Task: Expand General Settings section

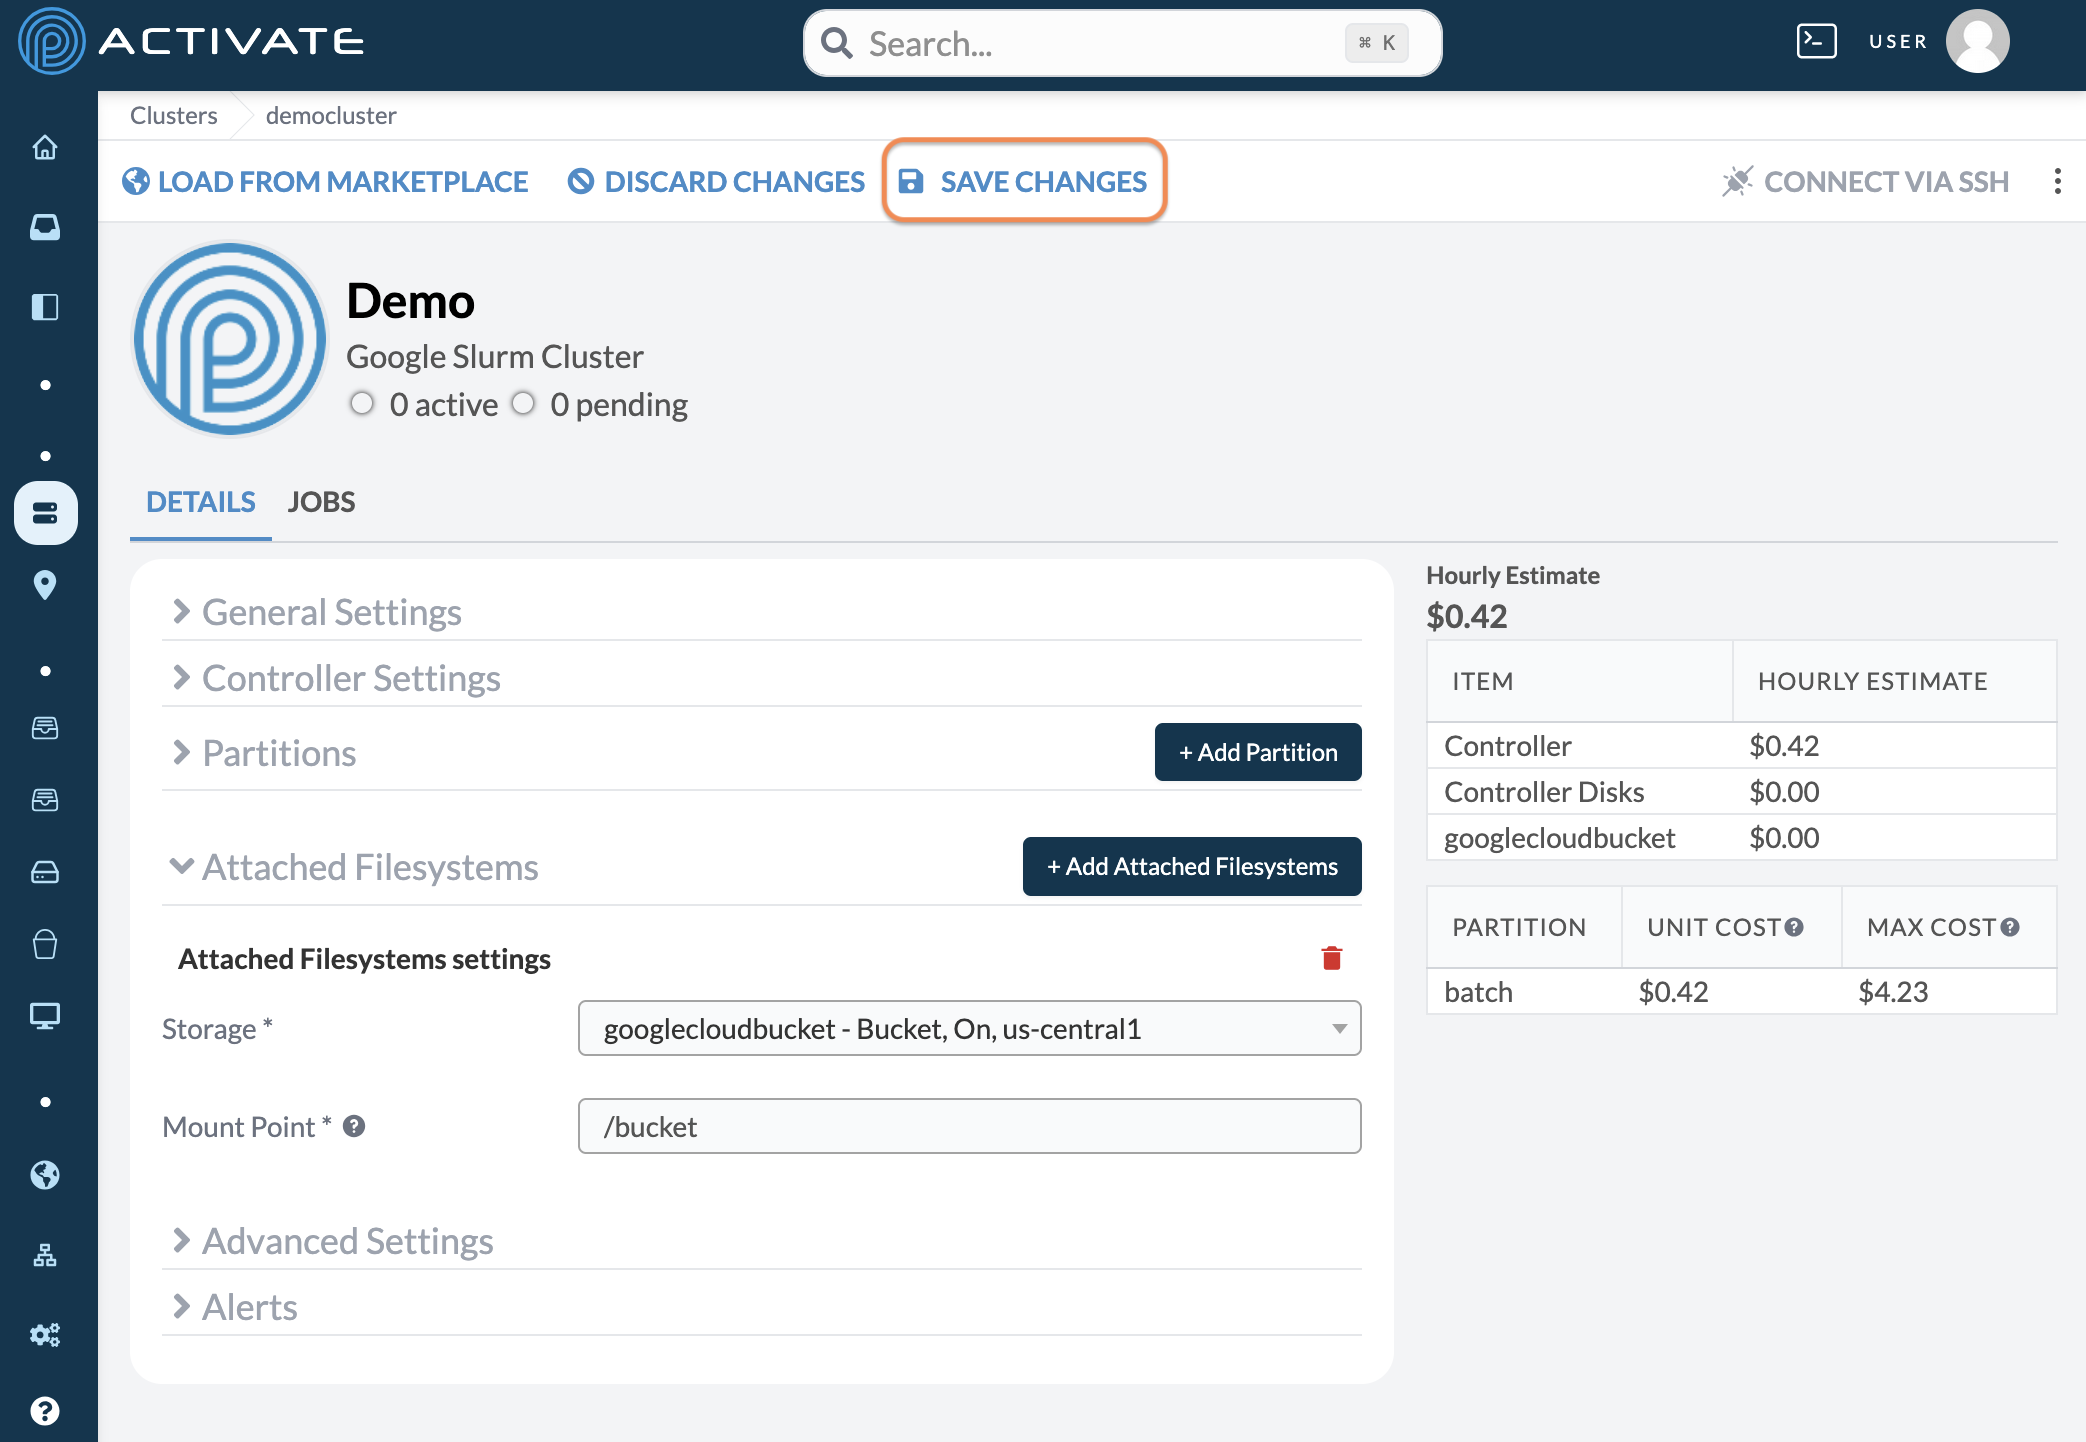Action: [x=762, y=612]
